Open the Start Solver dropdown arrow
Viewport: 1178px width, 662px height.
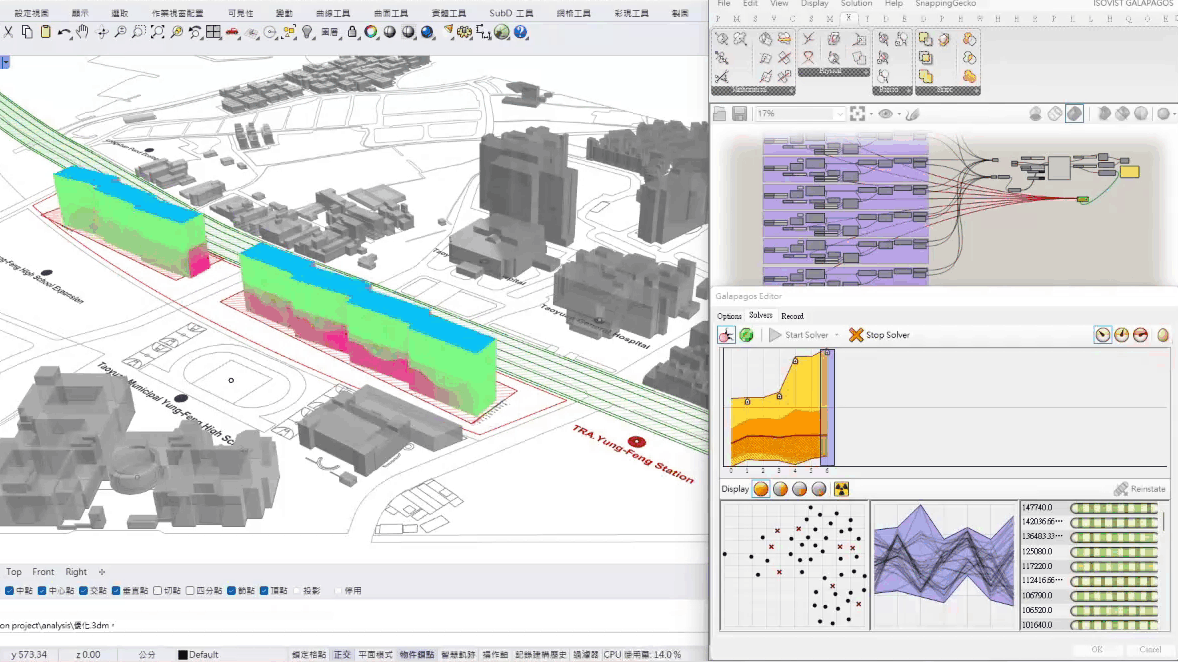click(x=837, y=335)
